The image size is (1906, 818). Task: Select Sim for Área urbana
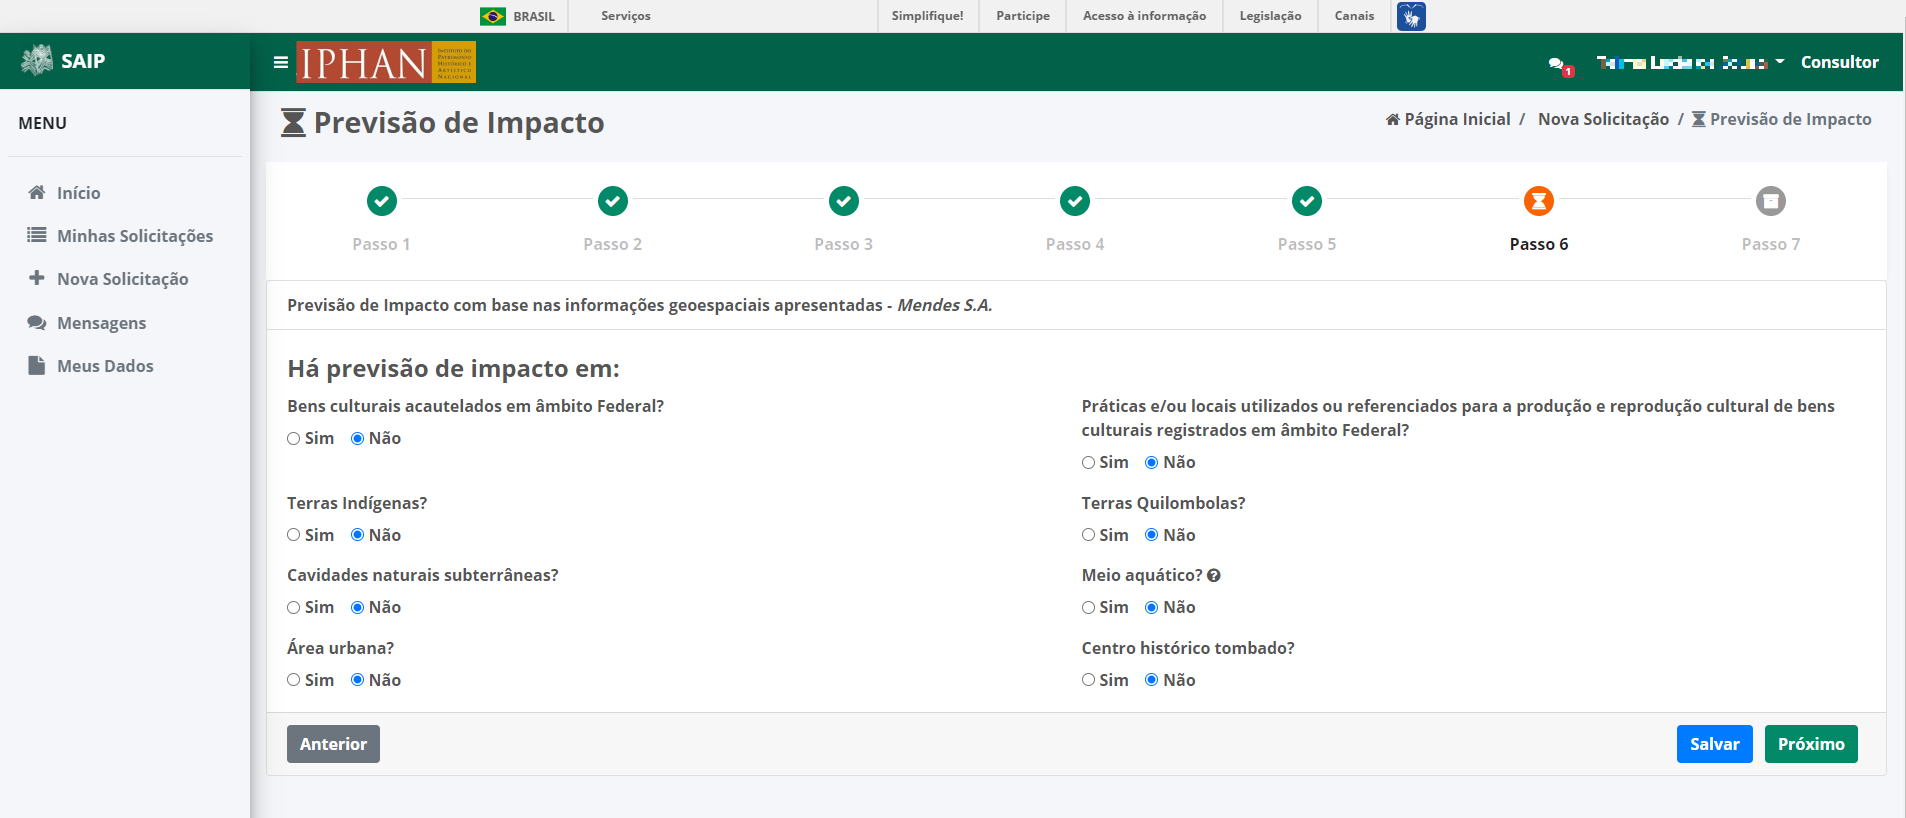click(x=294, y=680)
